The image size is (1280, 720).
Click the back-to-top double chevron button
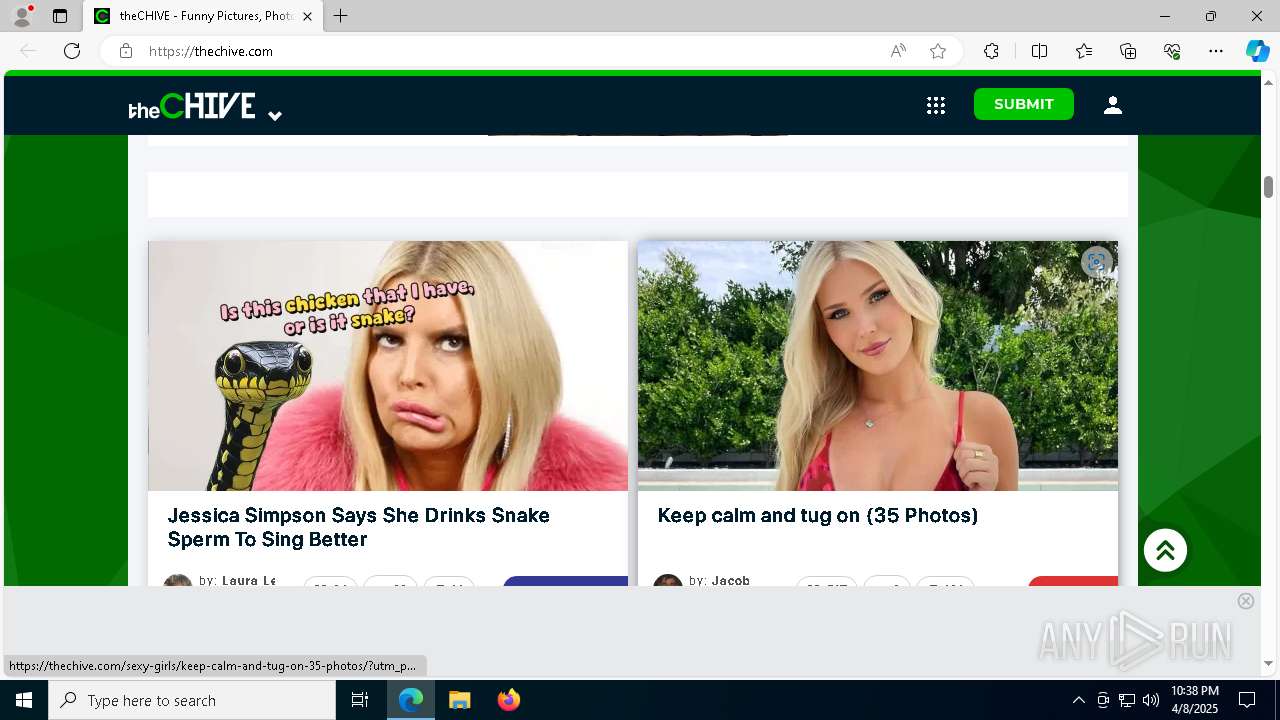1165,550
